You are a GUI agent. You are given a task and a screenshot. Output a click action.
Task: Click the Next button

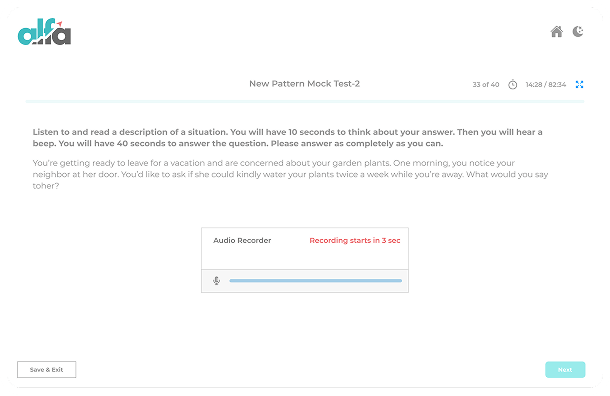[x=565, y=370]
